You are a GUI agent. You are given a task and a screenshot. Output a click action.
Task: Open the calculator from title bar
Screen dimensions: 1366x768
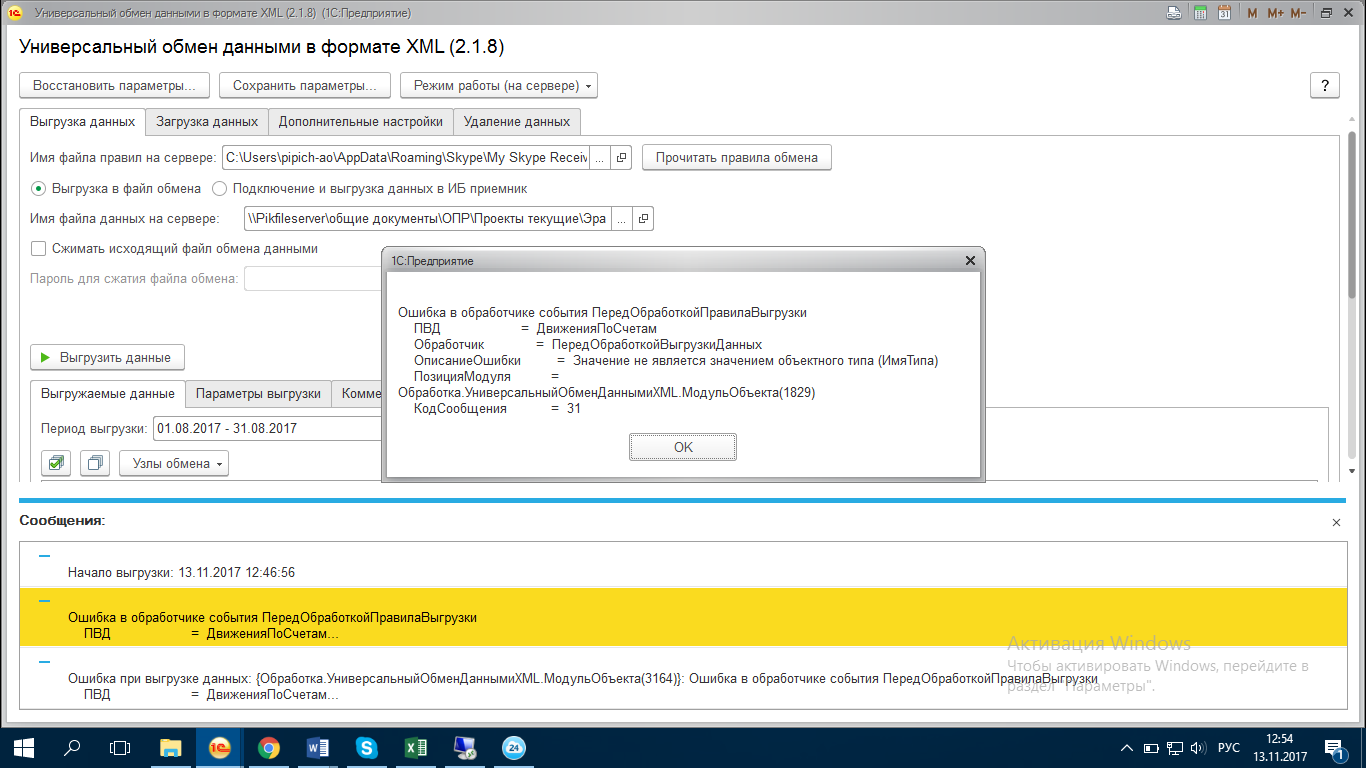(x=1199, y=13)
